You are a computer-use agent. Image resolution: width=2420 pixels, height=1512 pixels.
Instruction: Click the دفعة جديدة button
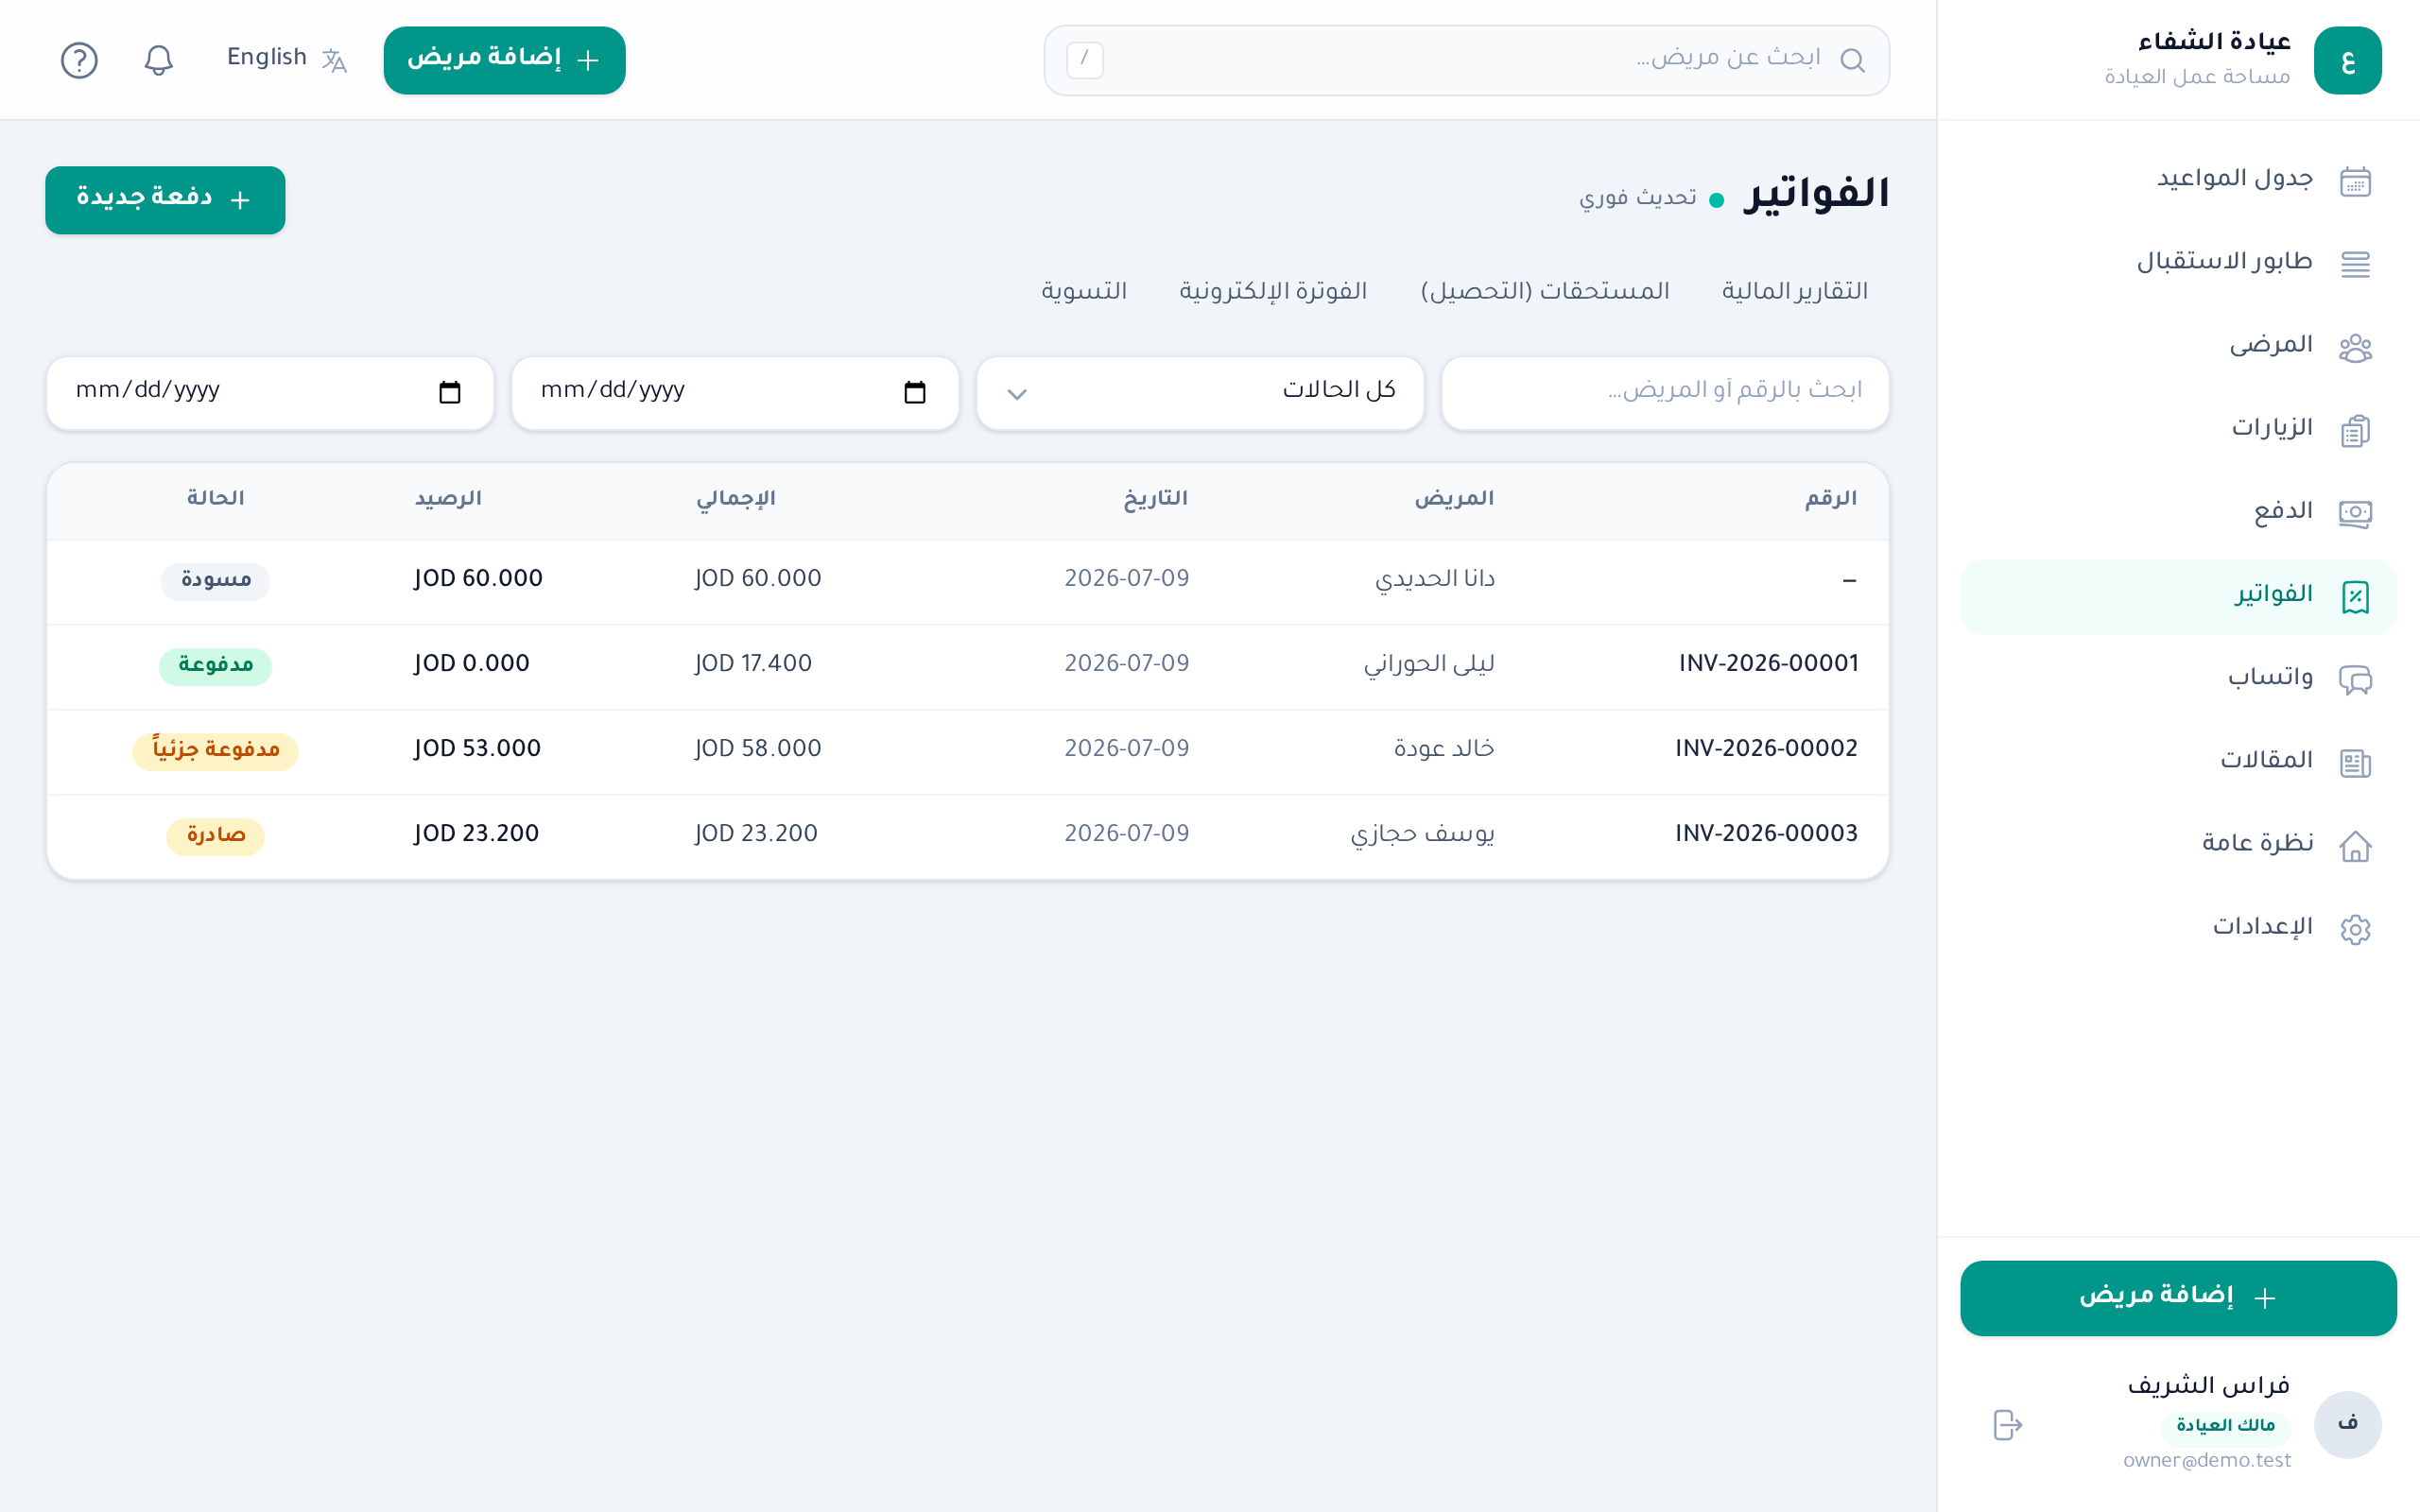coord(165,200)
